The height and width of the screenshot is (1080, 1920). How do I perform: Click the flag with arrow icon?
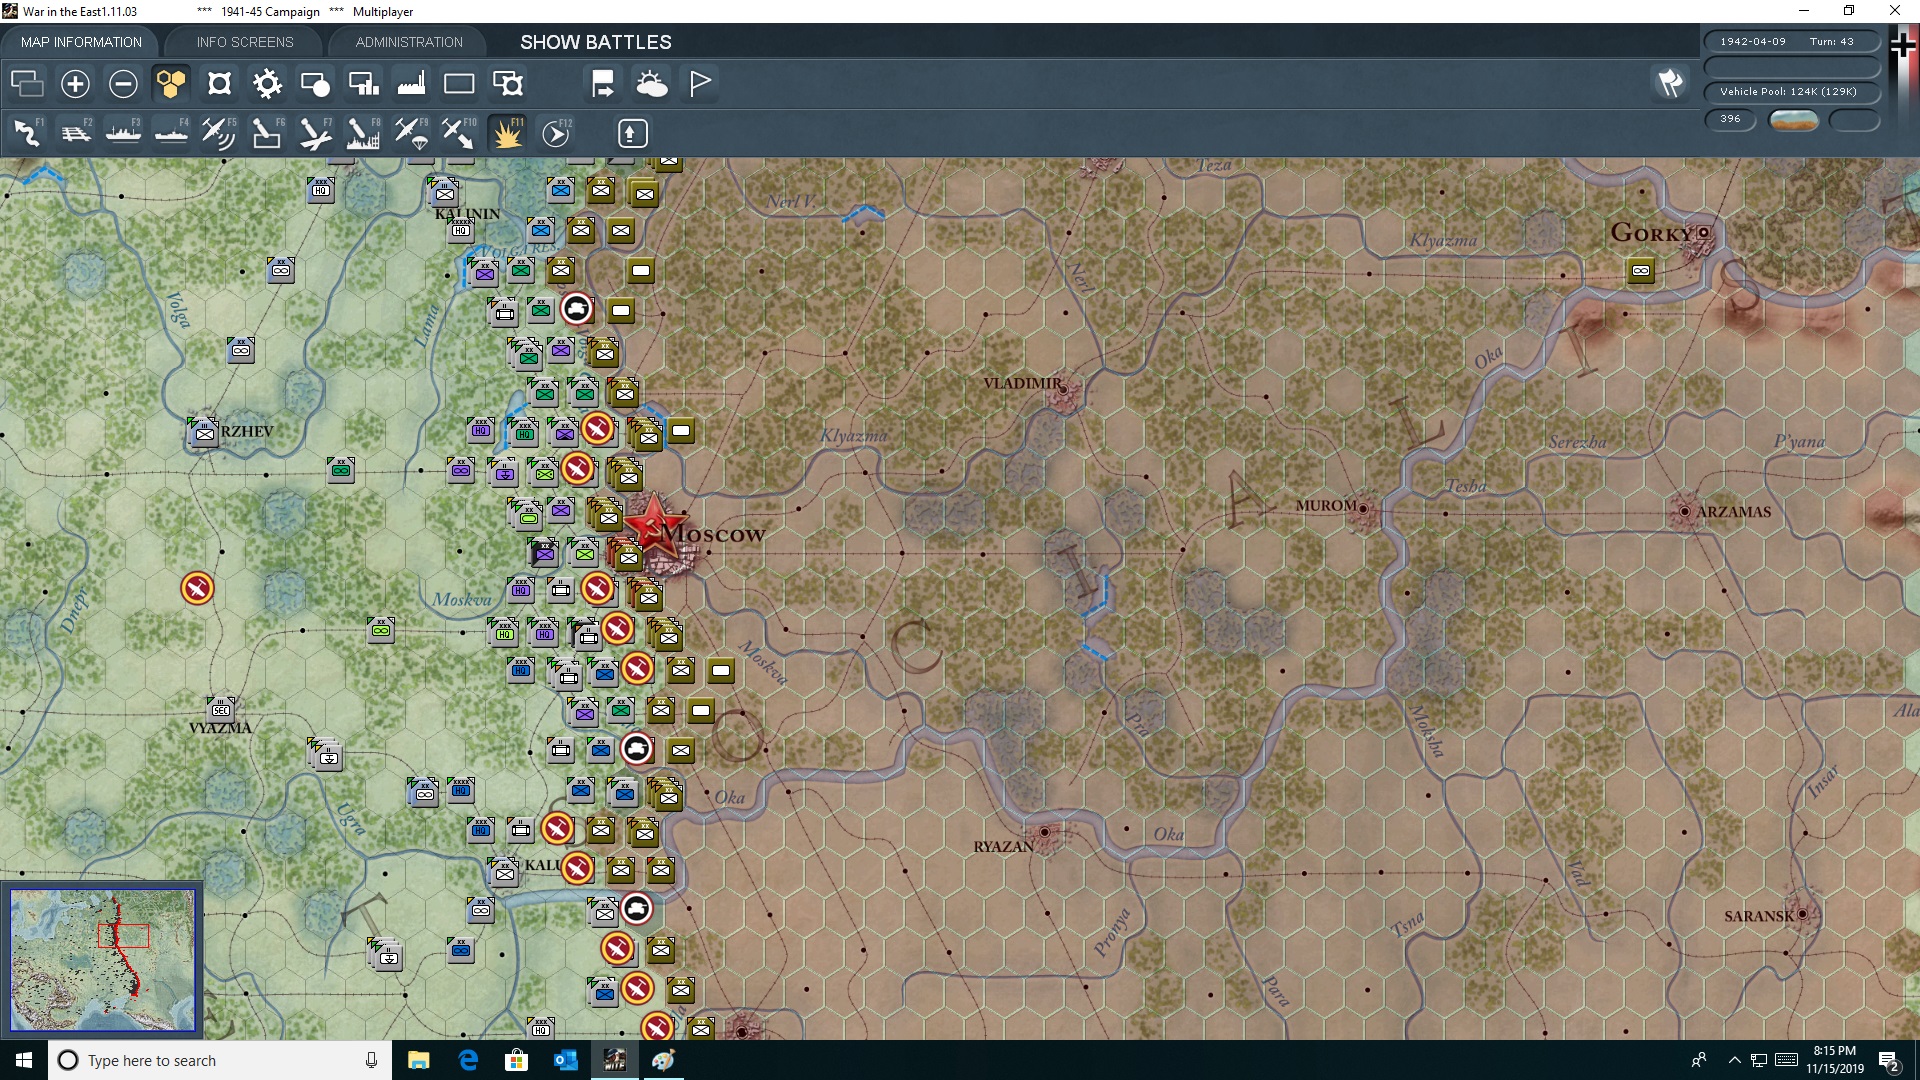pos(603,84)
